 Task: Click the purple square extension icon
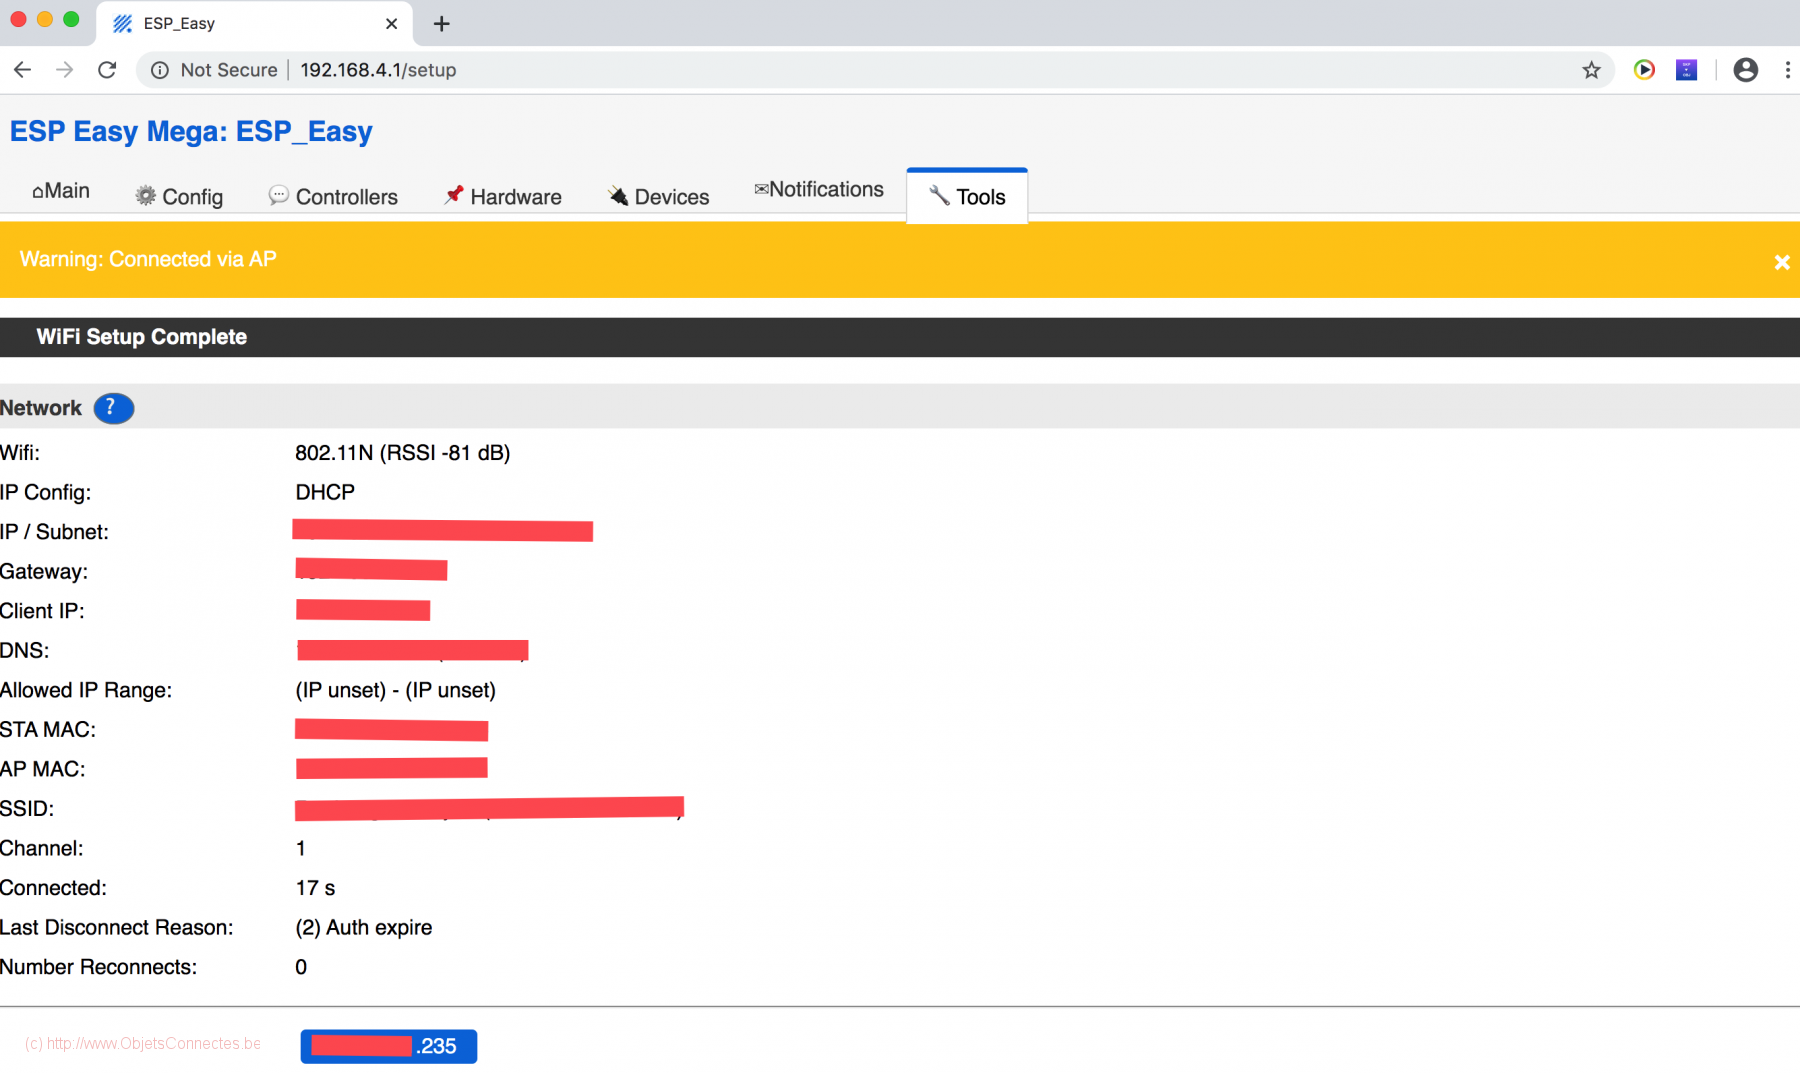pos(1687,70)
